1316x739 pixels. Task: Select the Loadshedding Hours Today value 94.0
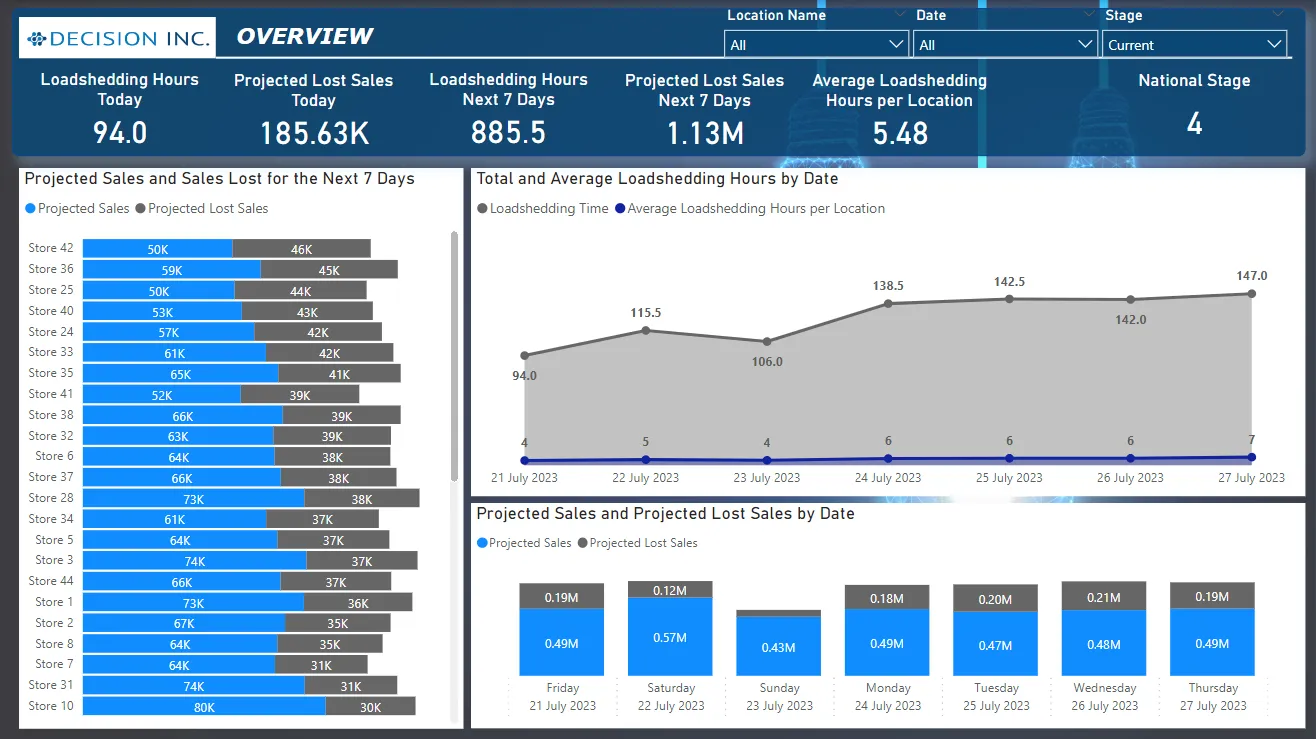click(120, 132)
